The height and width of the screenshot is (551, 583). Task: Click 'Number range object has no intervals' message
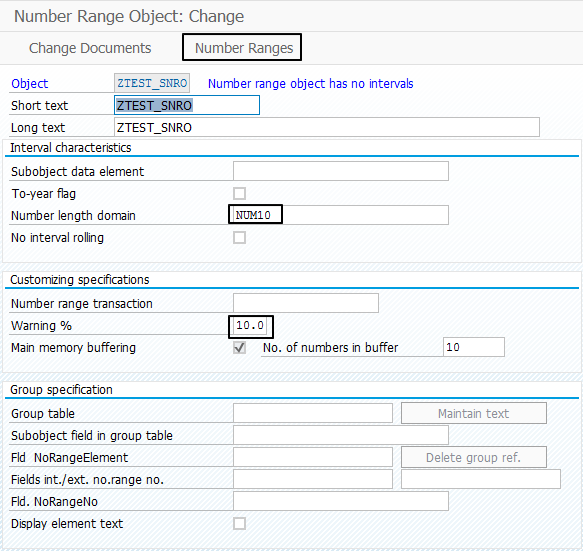click(x=310, y=83)
